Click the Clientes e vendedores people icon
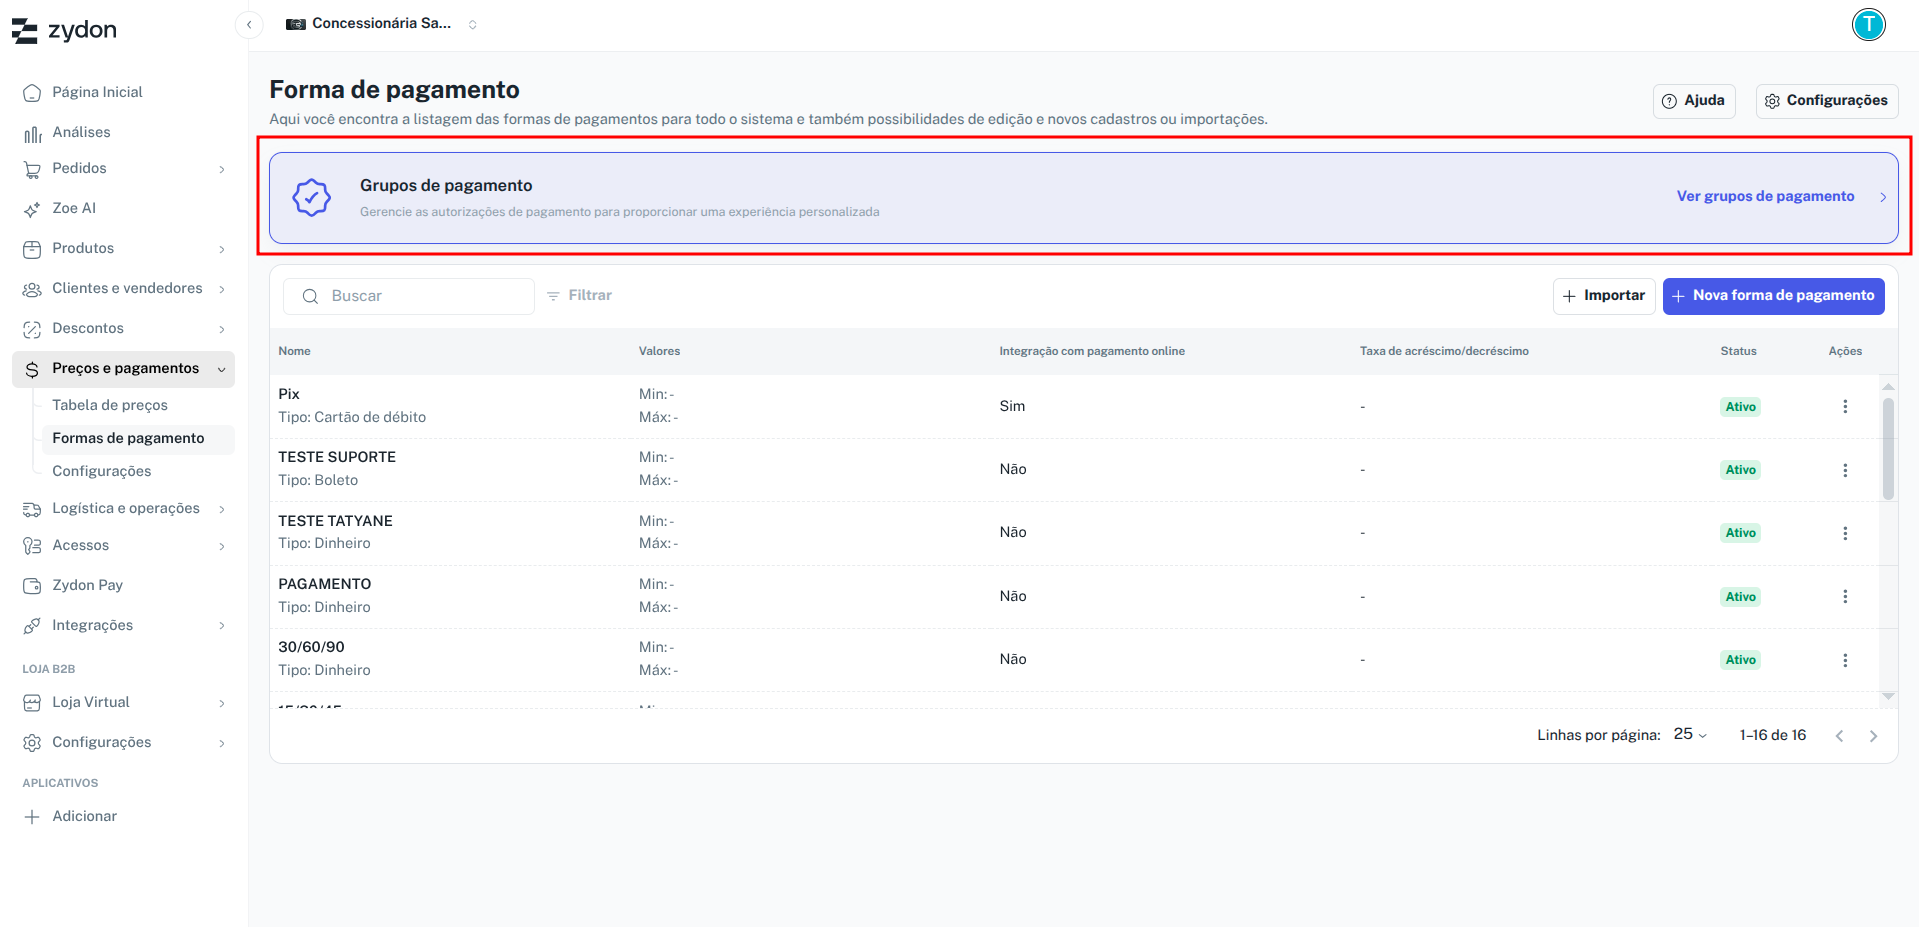Viewport: 1919px width, 927px height. pyautogui.click(x=32, y=289)
